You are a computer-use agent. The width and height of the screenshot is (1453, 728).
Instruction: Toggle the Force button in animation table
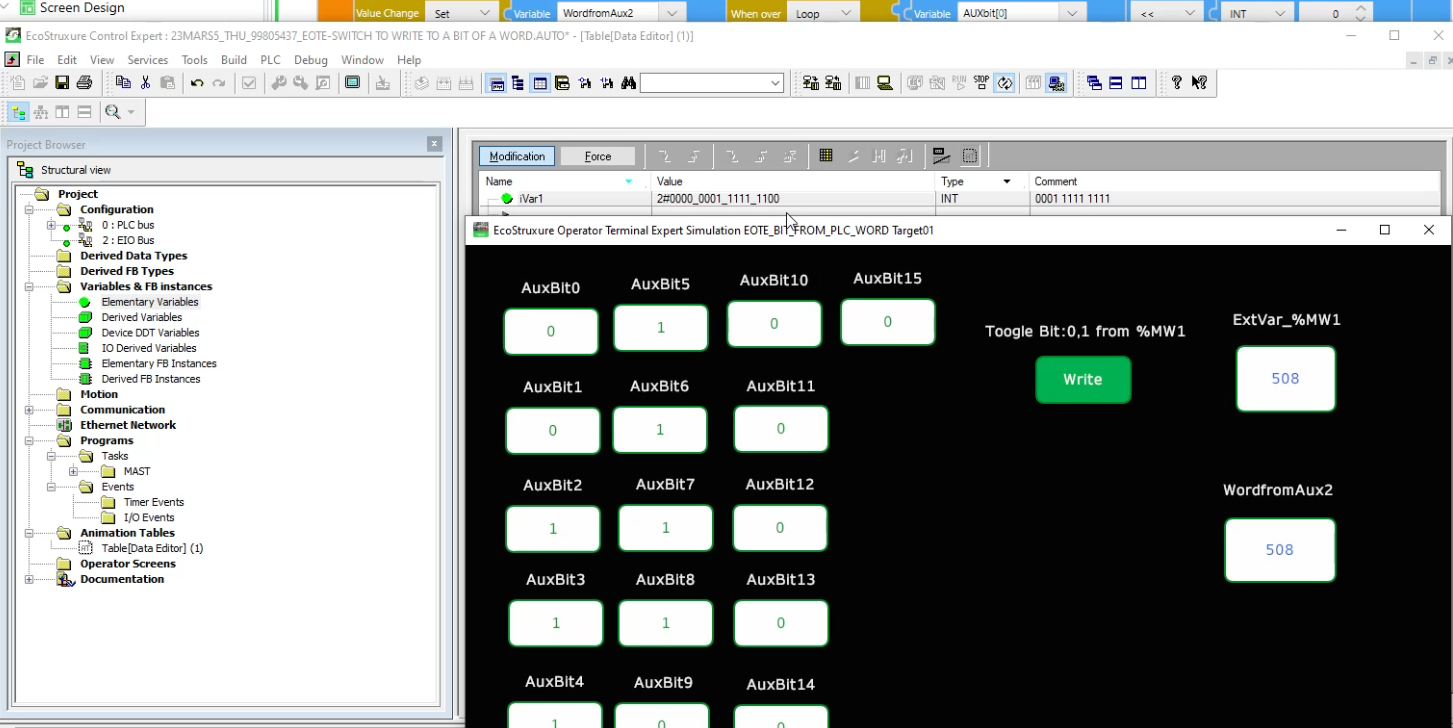[598, 156]
